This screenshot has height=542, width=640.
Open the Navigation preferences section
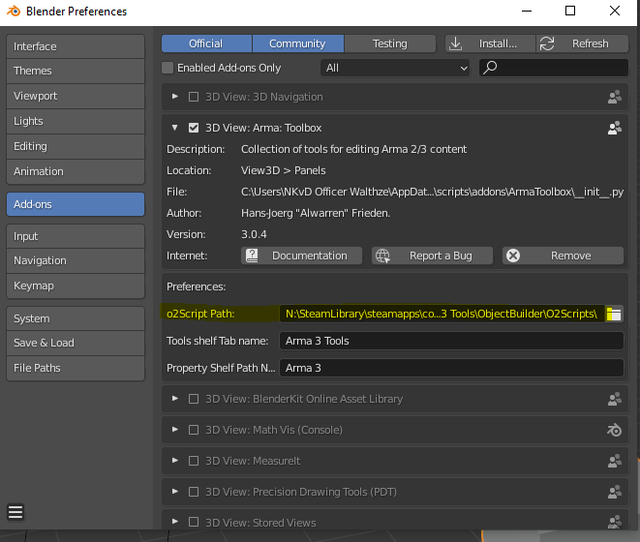[x=76, y=261]
